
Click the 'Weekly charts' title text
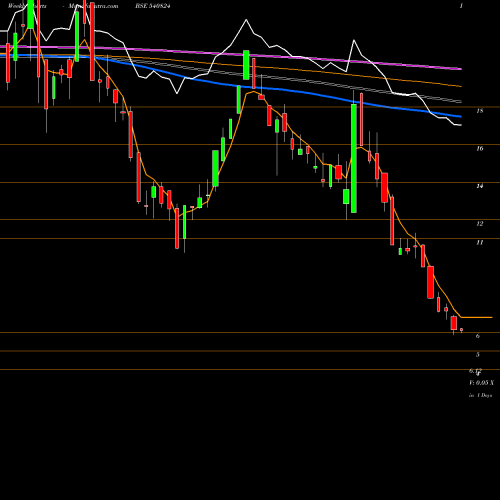pos(27,6)
